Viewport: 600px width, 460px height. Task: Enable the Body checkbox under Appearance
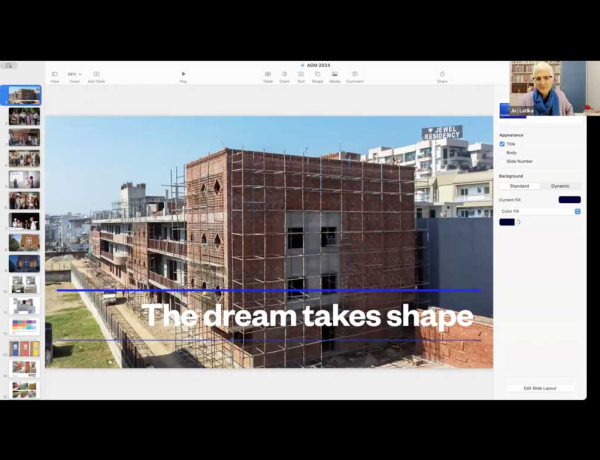tap(502, 152)
